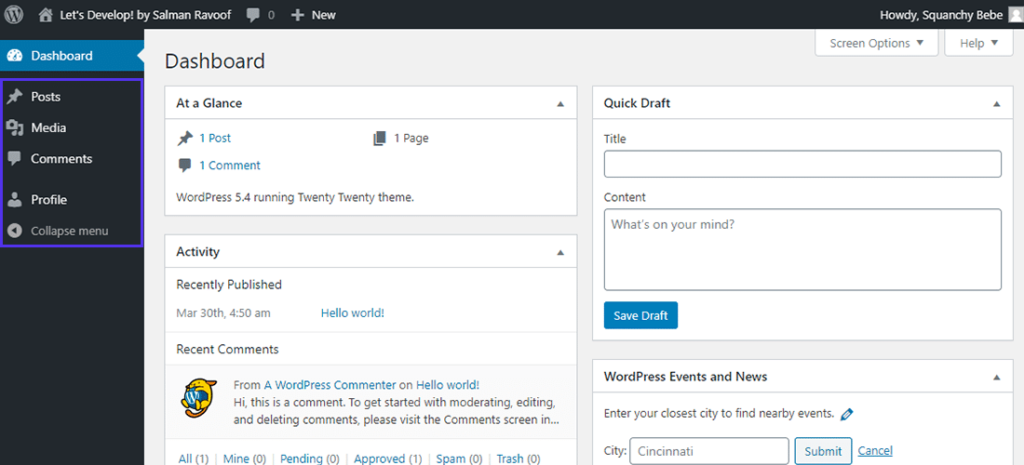Open the Hello world! post link
The height and width of the screenshot is (465, 1024).
352,313
